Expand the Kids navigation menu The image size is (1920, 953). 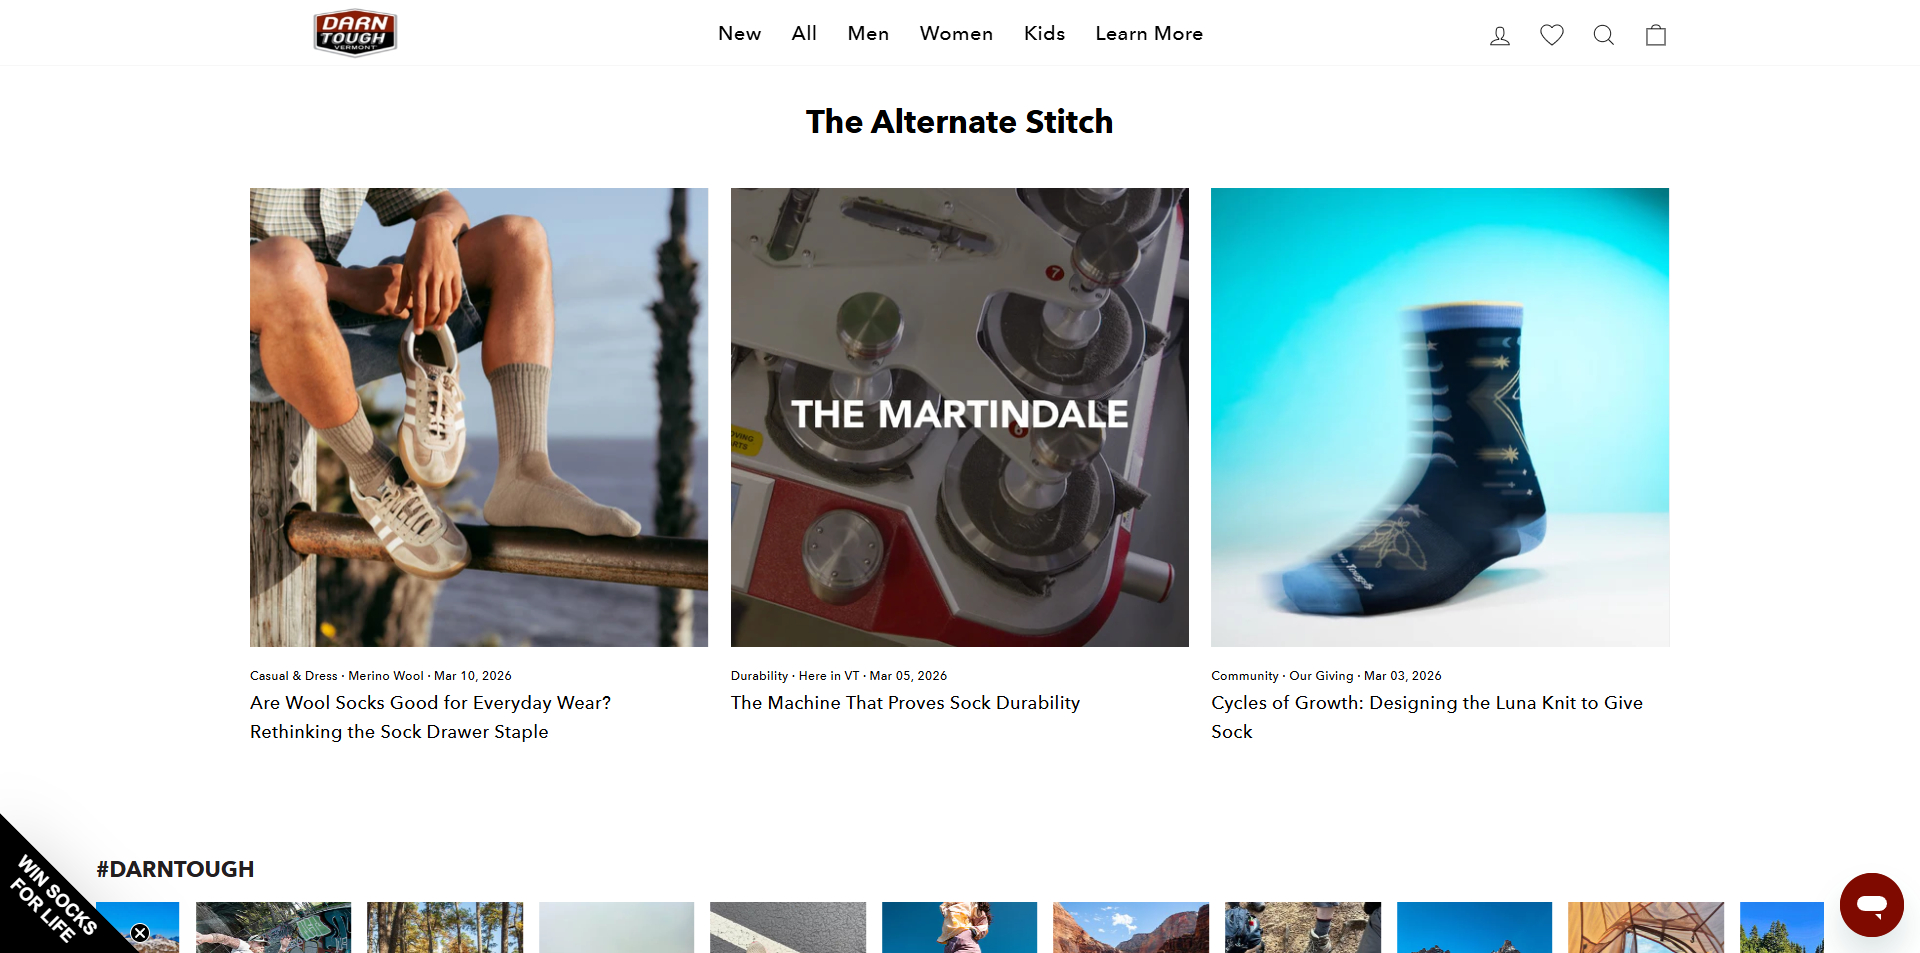1044,33
